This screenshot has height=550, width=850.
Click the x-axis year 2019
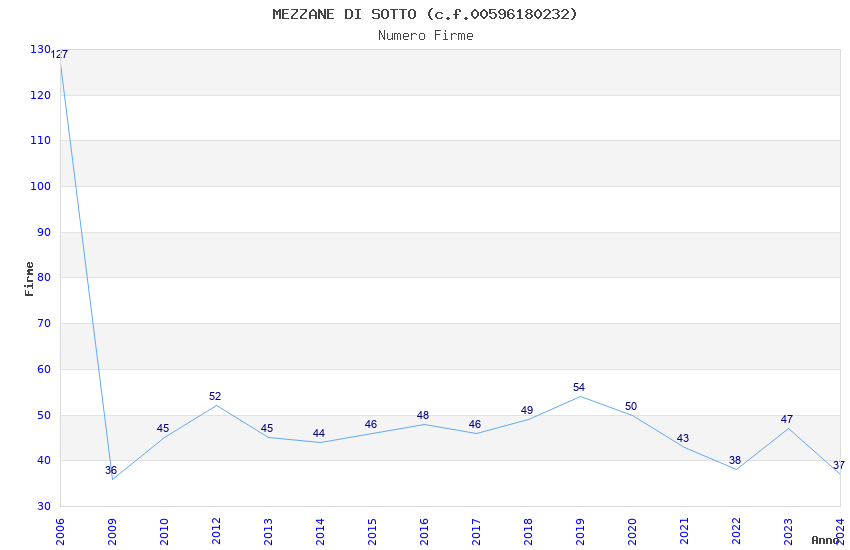click(581, 532)
